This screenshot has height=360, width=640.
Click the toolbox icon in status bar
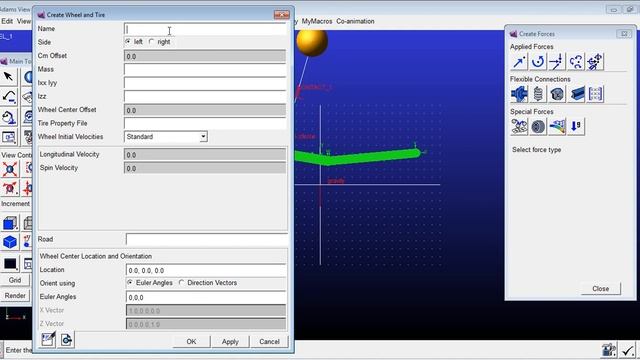pyautogui.click(x=609, y=350)
